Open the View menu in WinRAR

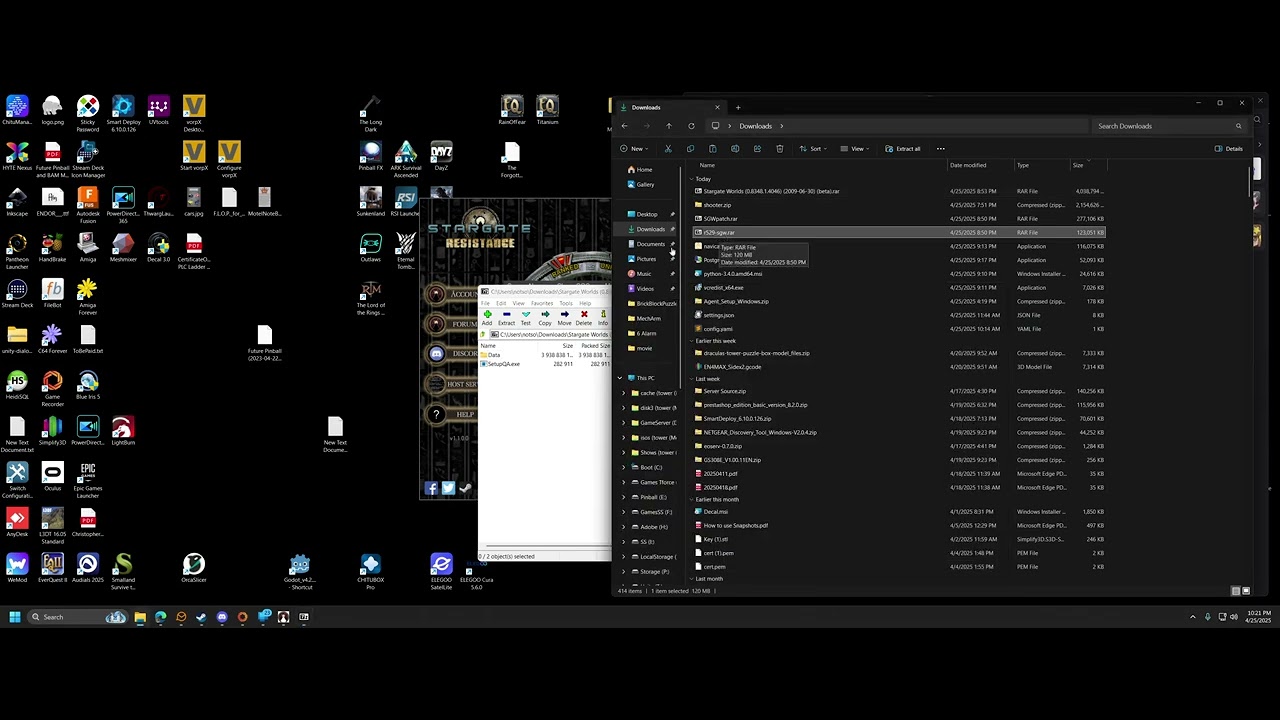(x=518, y=303)
